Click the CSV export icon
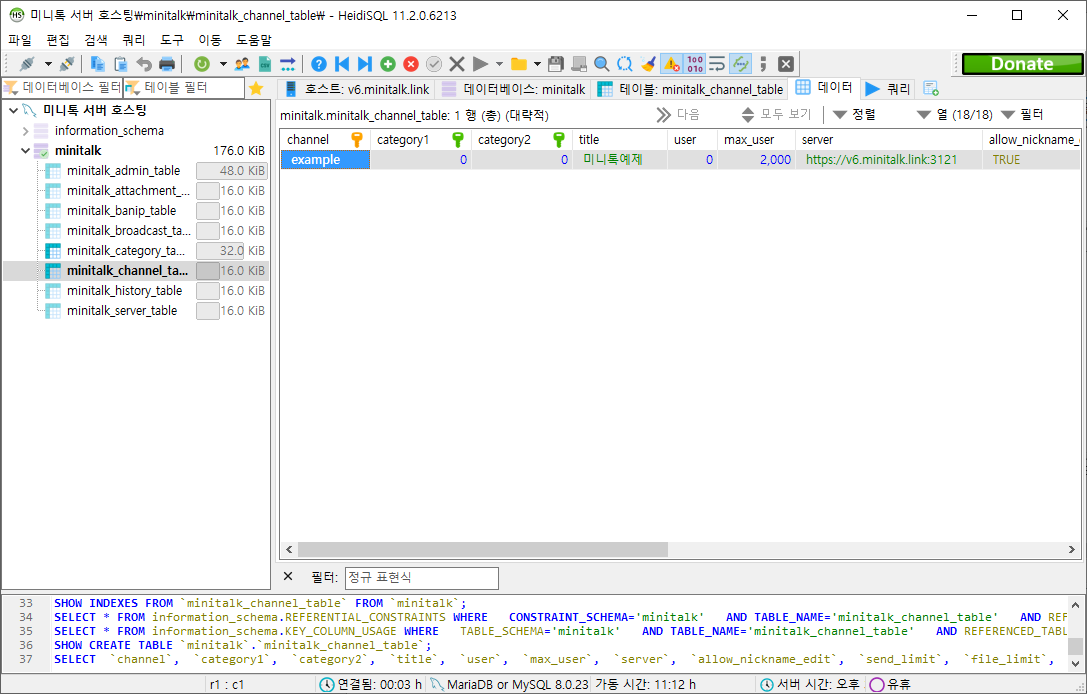Viewport: 1087px width, 694px height. point(265,64)
